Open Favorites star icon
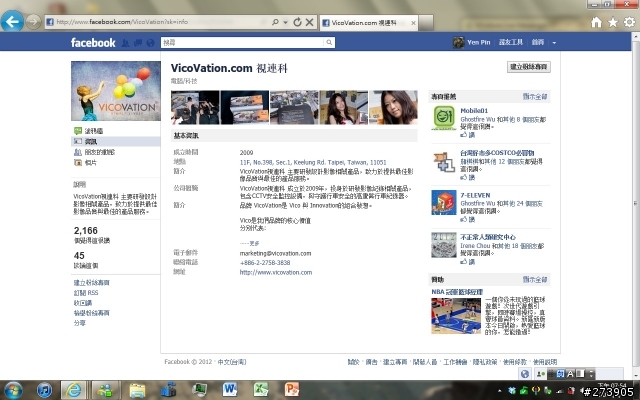Image resolution: width=640 pixels, height=400 pixels. point(613,22)
